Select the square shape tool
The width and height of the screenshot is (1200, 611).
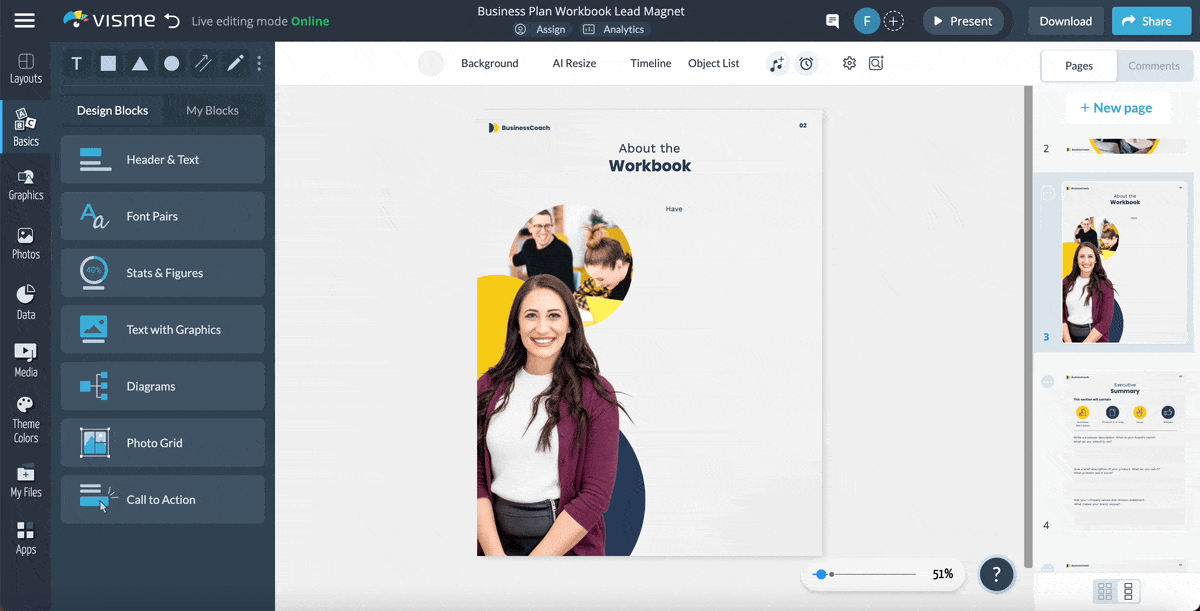tap(108, 63)
